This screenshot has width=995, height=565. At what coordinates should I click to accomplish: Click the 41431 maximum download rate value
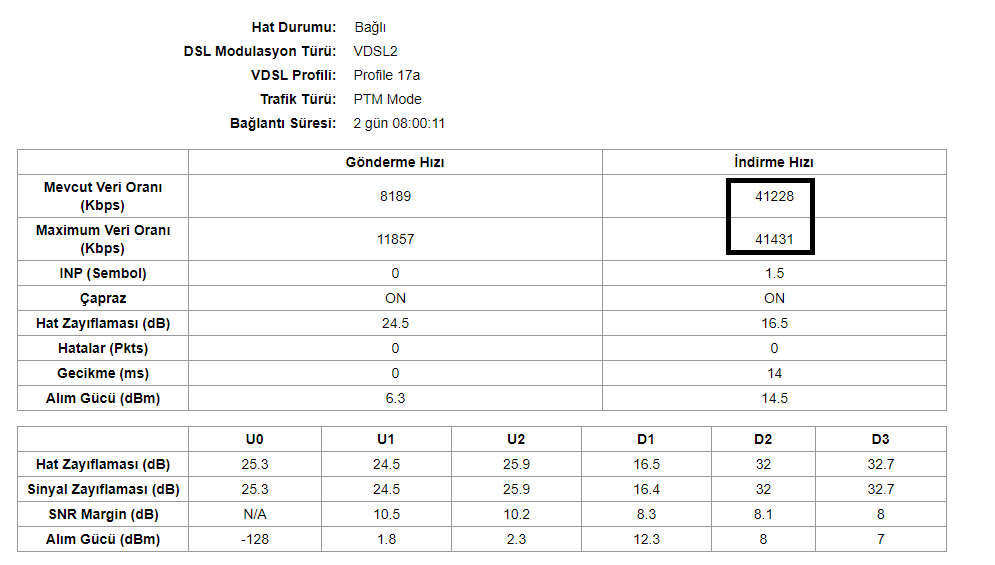774,240
